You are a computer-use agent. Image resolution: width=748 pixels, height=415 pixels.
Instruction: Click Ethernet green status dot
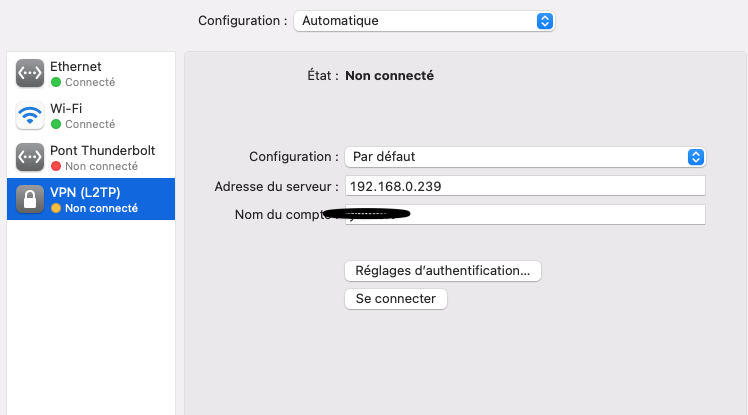point(56,82)
